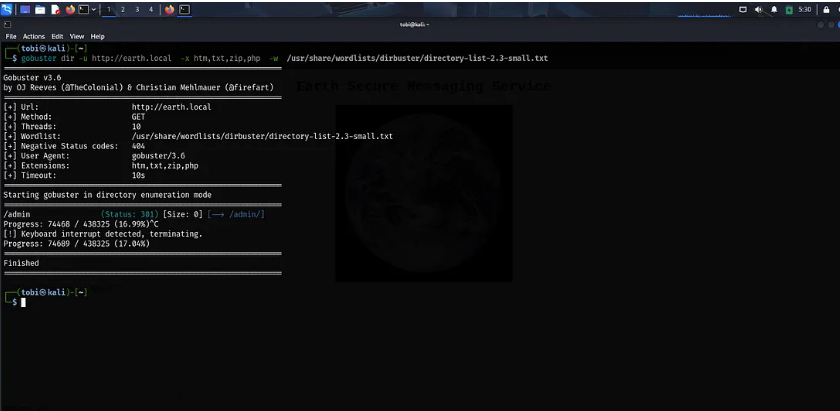Click the http://earth.local URL in the command
The width and height of the screenshot is (840, 411).
pos(132,58)
